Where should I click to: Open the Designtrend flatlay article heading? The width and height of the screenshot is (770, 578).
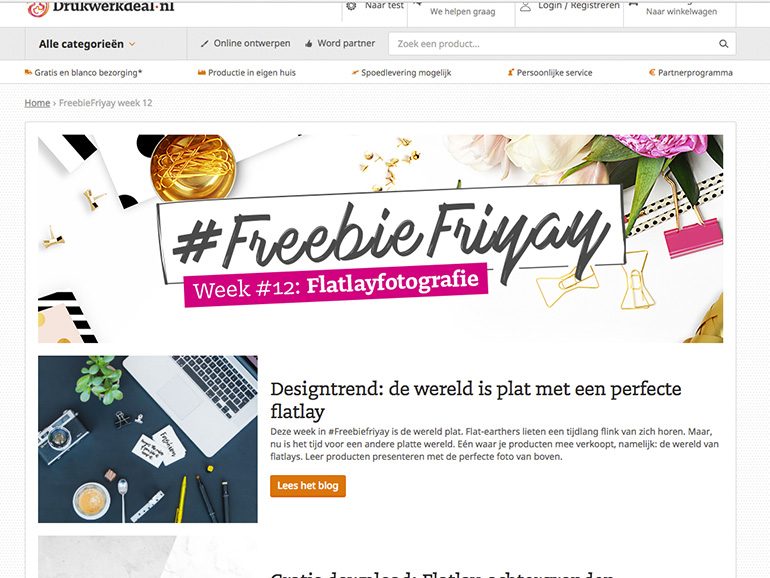476,400
